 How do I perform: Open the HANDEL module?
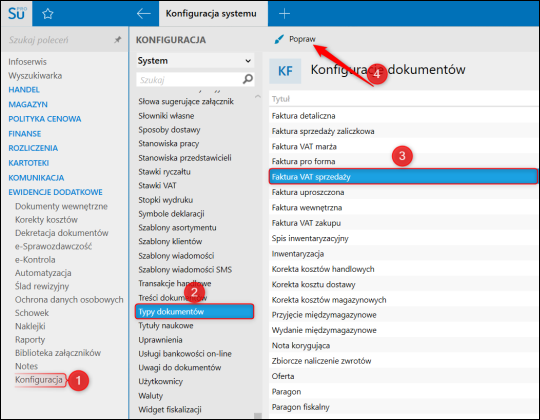(x=24, y=90)
